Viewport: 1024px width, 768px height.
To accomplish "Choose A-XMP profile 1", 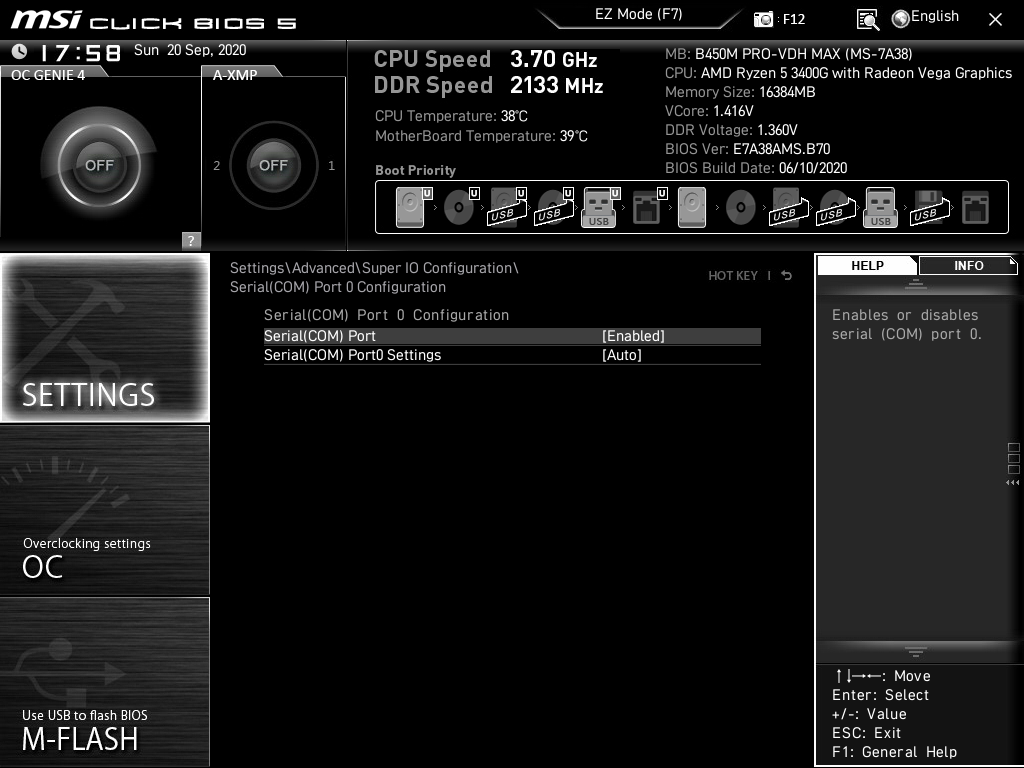I will tap(332, 166).
